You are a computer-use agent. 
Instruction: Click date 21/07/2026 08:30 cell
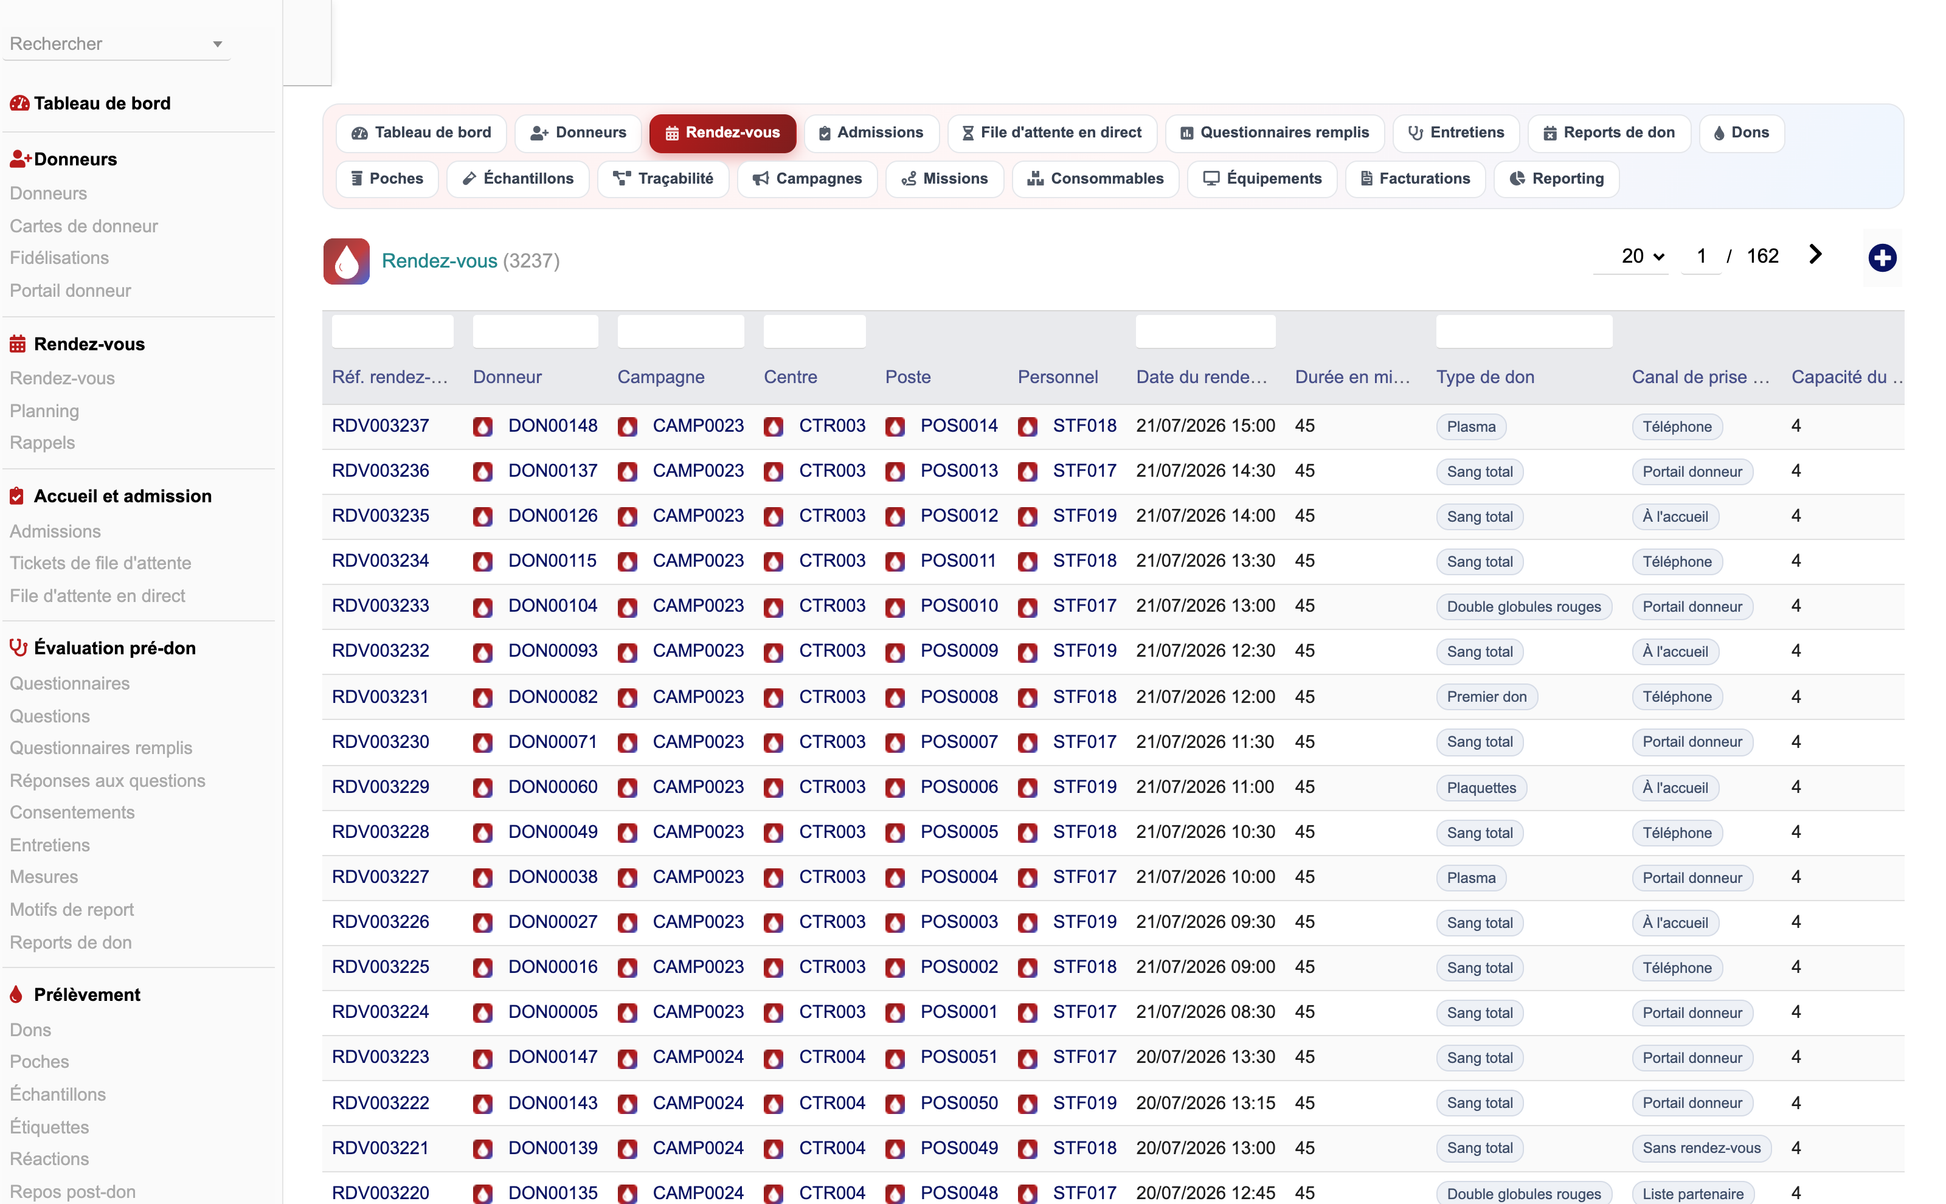pos(1205,1012)
